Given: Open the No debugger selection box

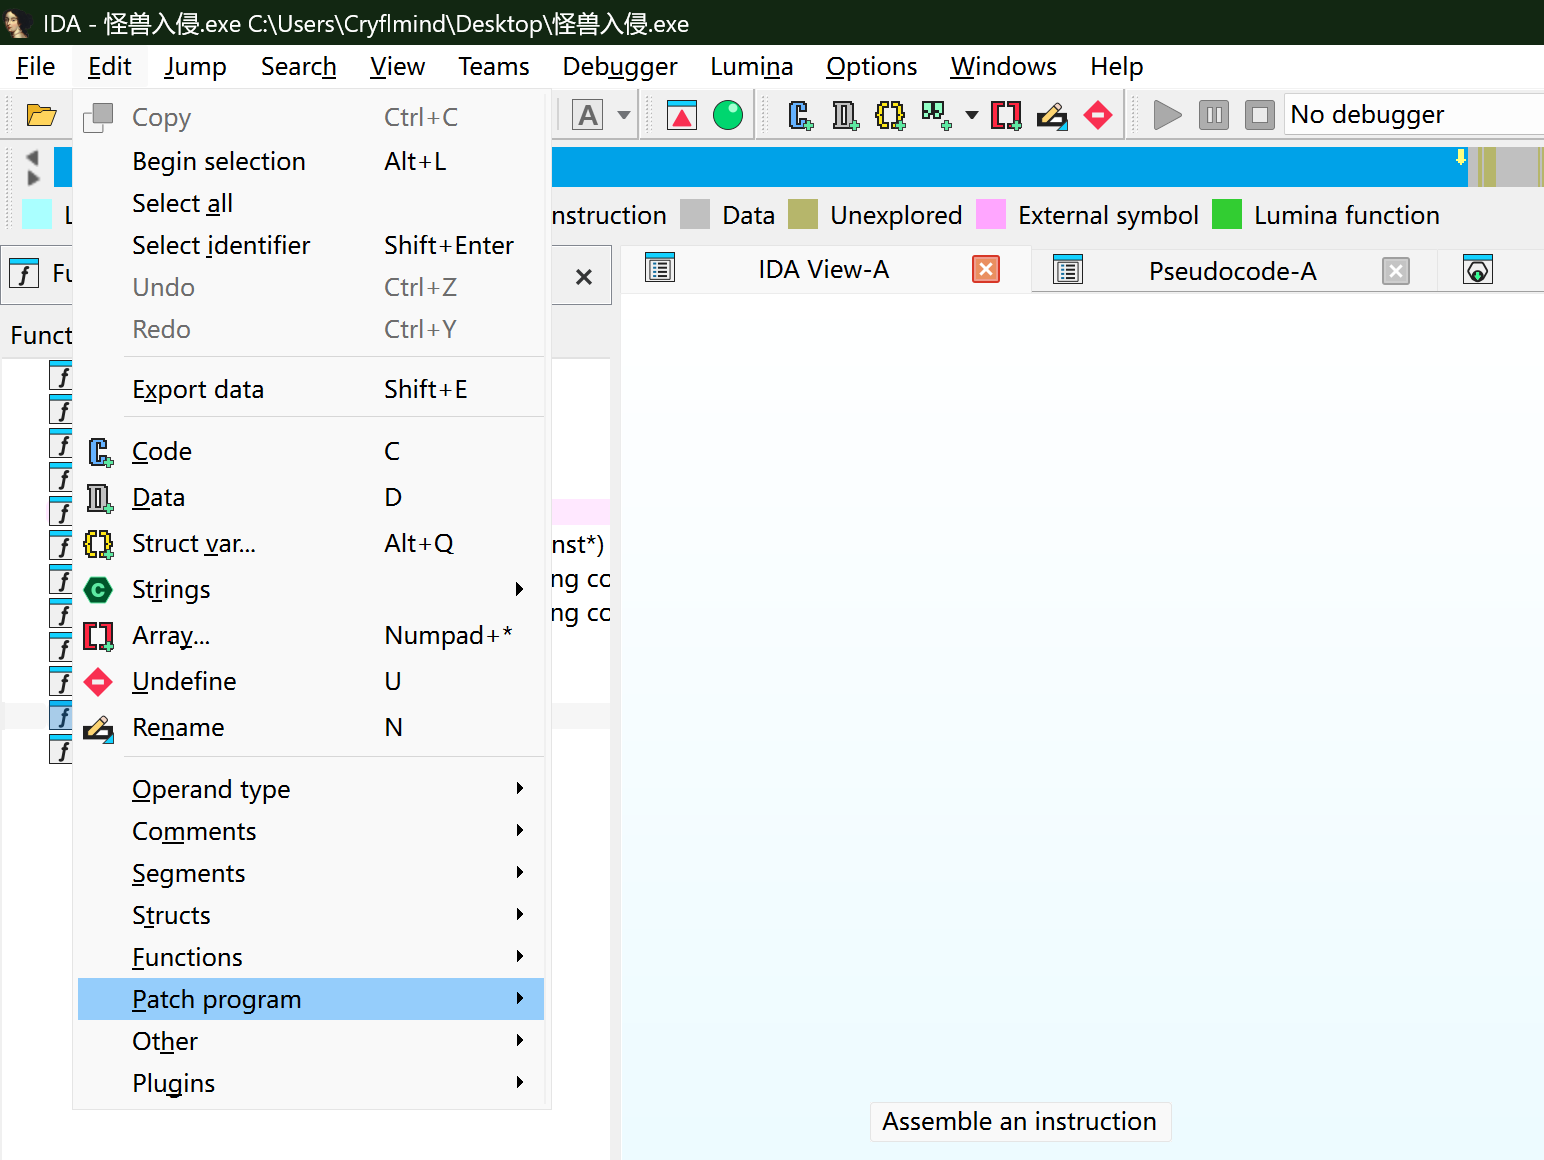Looking at the screenshot, I should pyautogui.click(x=1410, y=115).
